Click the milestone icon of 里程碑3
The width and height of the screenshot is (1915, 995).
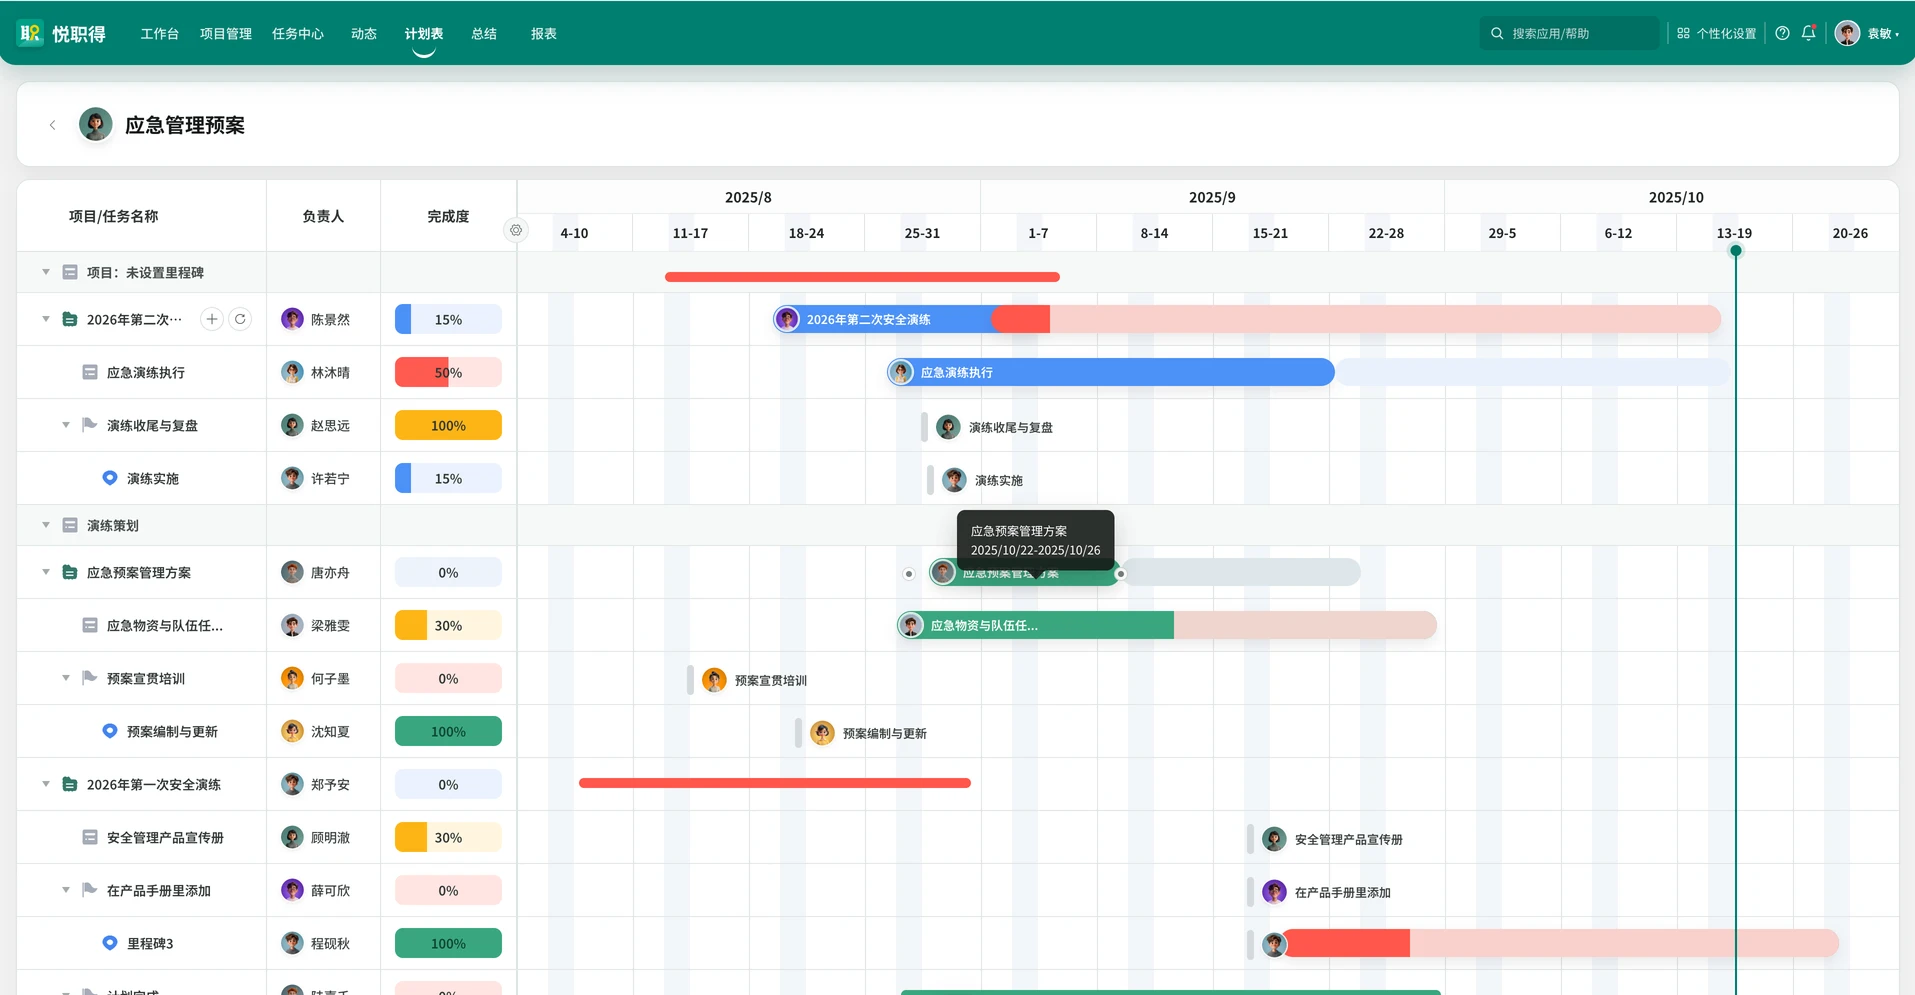tap(110, 943)
